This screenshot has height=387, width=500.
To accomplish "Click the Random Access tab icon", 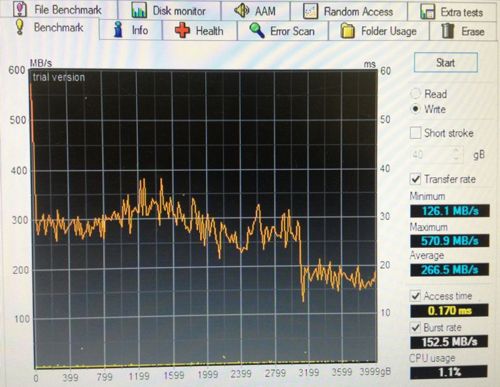I will tap(310, 11).
